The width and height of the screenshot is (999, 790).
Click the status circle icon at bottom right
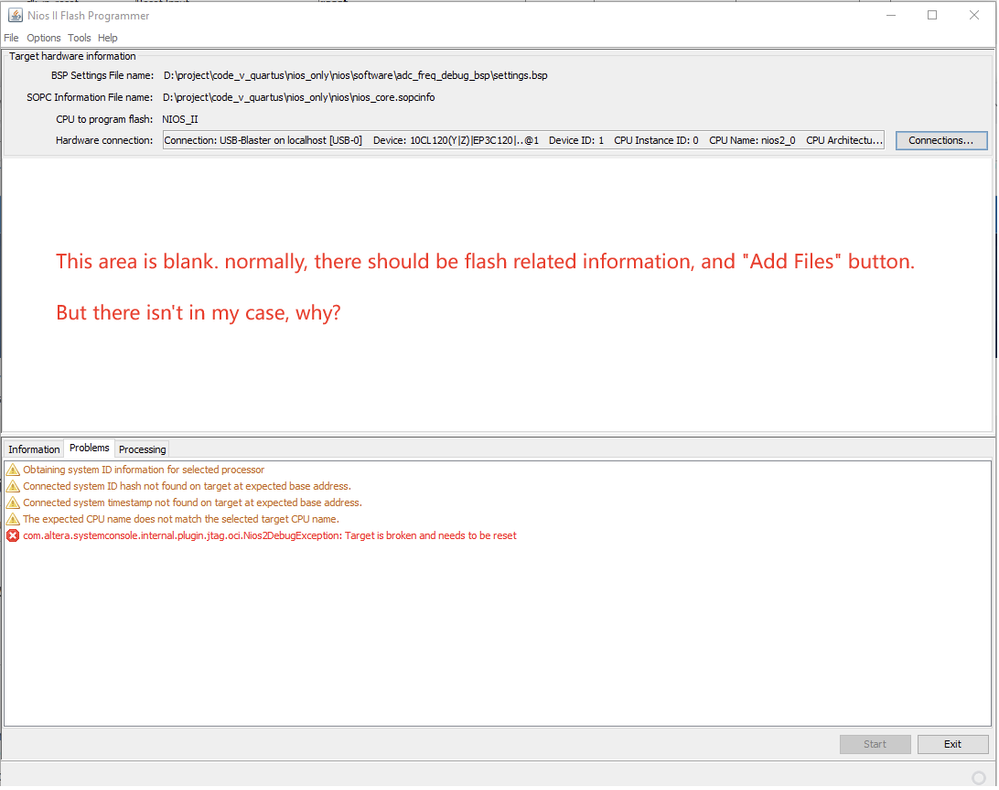(978, 778)
